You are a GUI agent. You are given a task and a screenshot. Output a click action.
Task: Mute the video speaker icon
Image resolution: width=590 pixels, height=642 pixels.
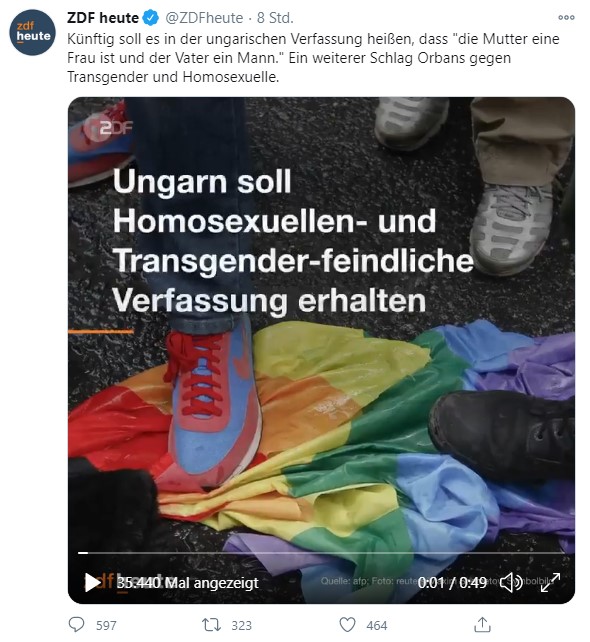pos(511,582)
